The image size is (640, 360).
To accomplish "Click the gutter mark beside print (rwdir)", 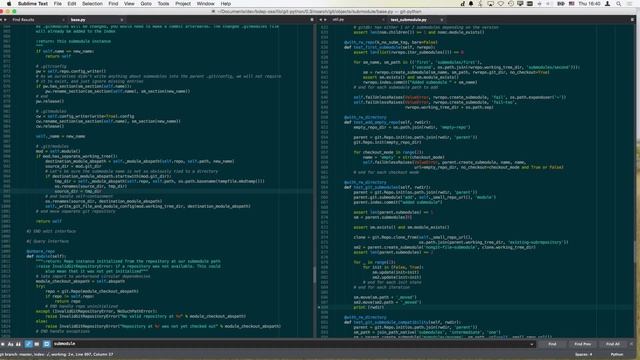I will tap(319, 307).
